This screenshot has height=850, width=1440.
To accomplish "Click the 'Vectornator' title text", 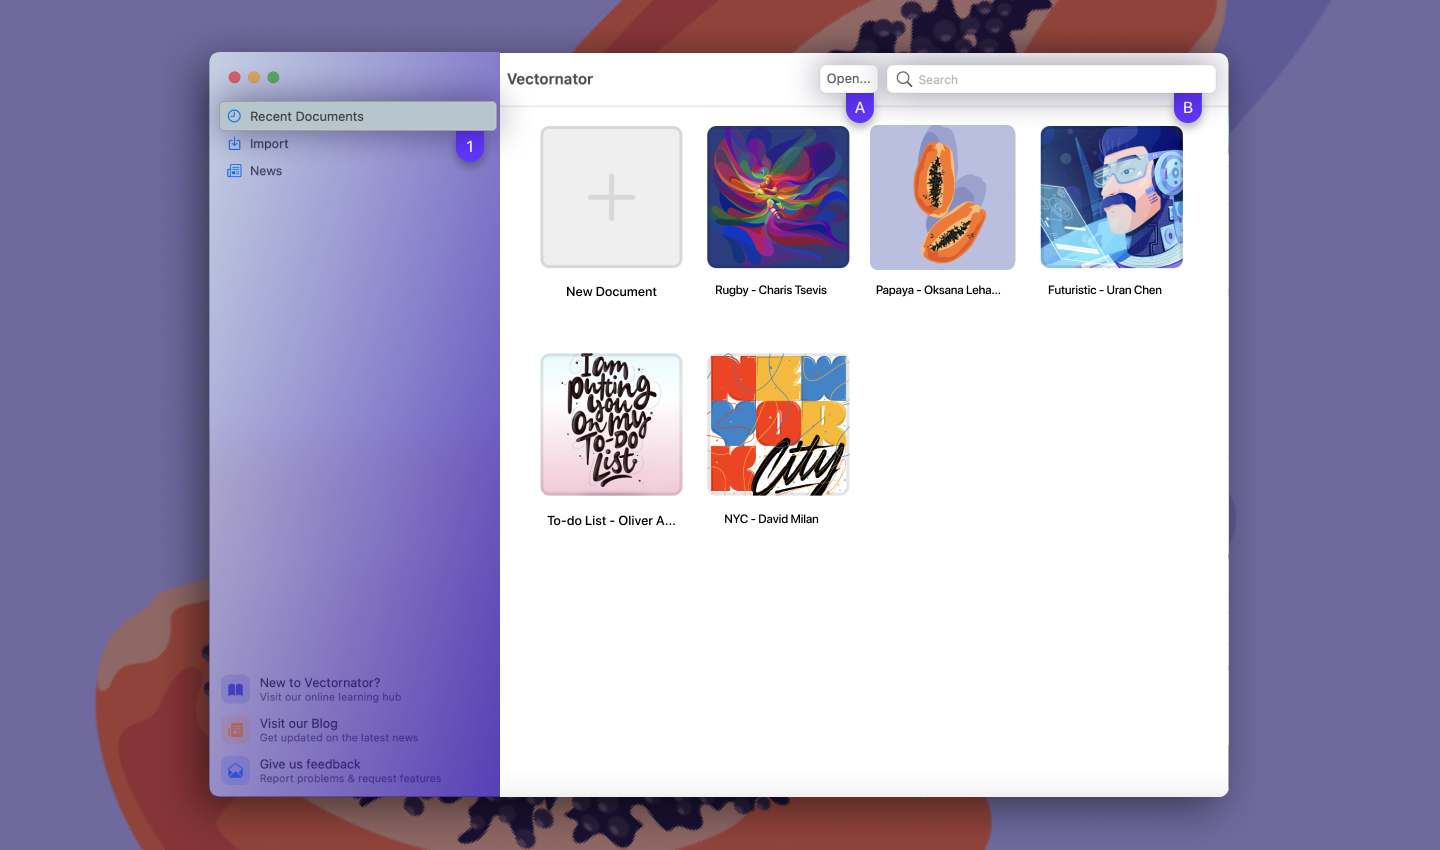I will point(550,79).
